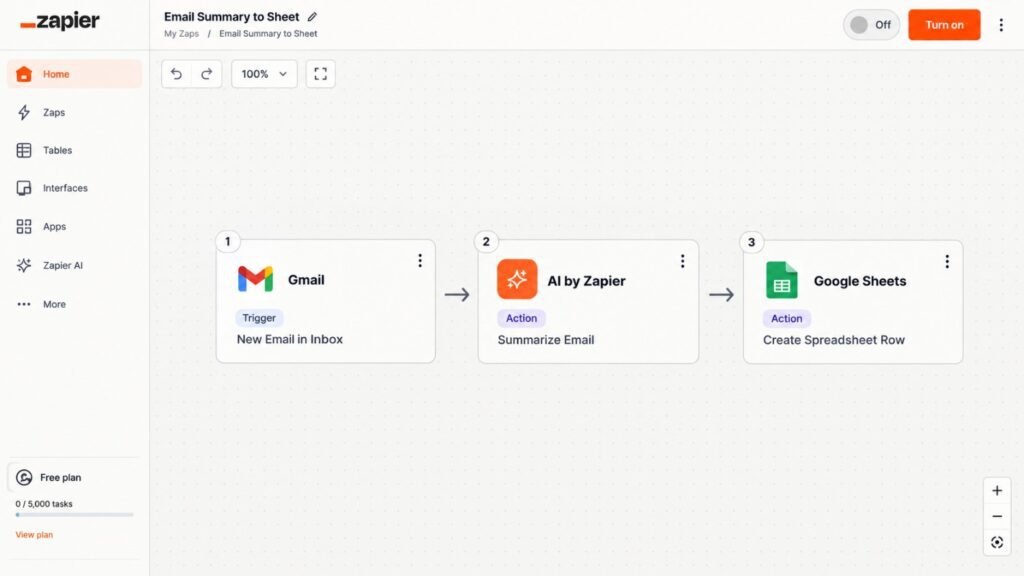Open Zapier AI in the sidebar
This screenshot has width=1024, height=576.
click(x=74, y=265)
